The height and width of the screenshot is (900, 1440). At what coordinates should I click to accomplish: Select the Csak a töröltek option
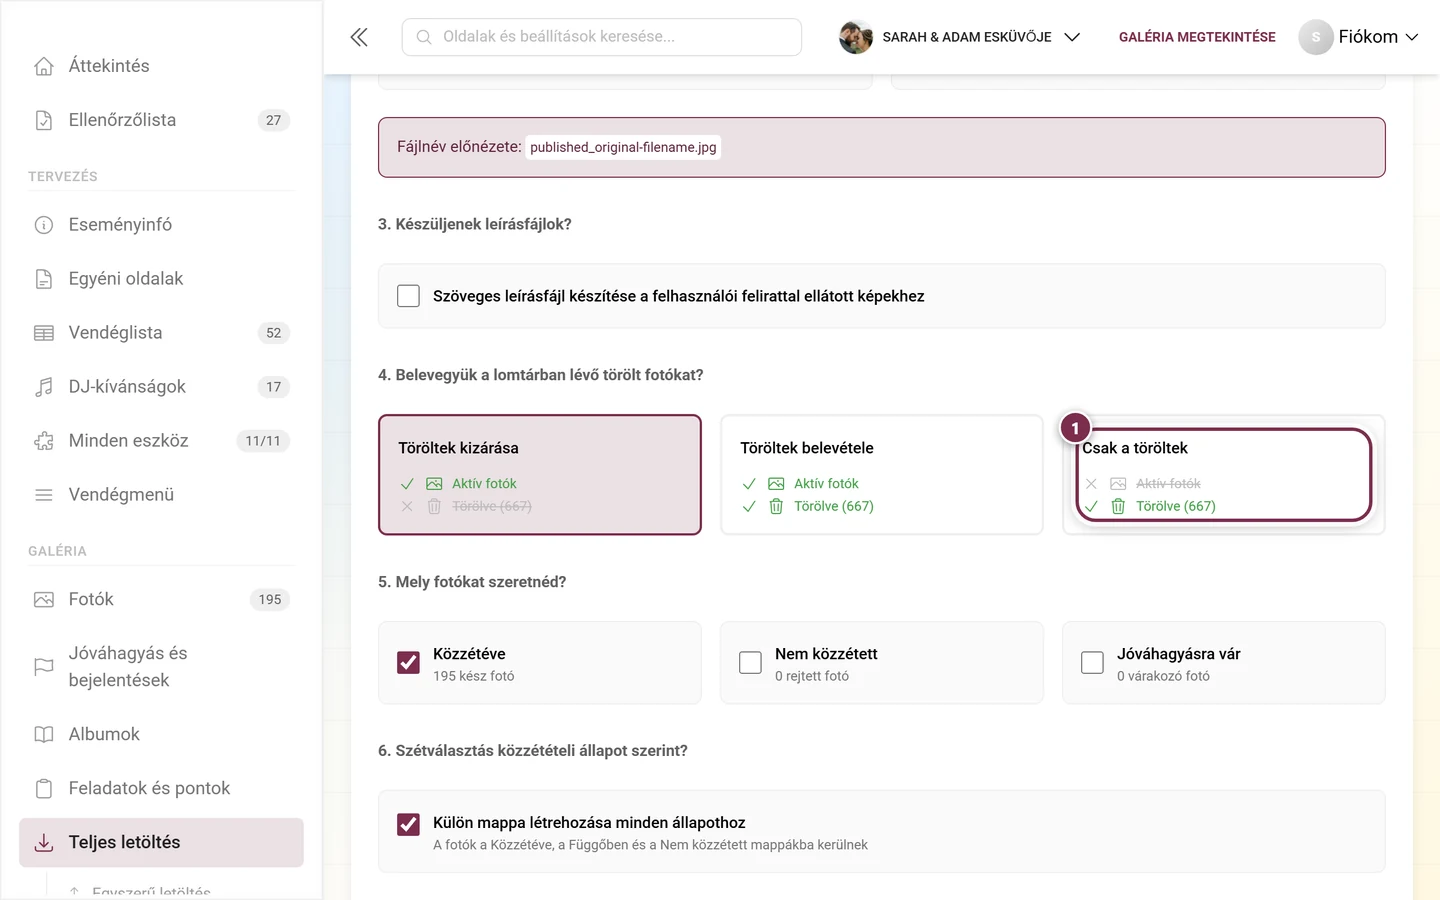1224,475
